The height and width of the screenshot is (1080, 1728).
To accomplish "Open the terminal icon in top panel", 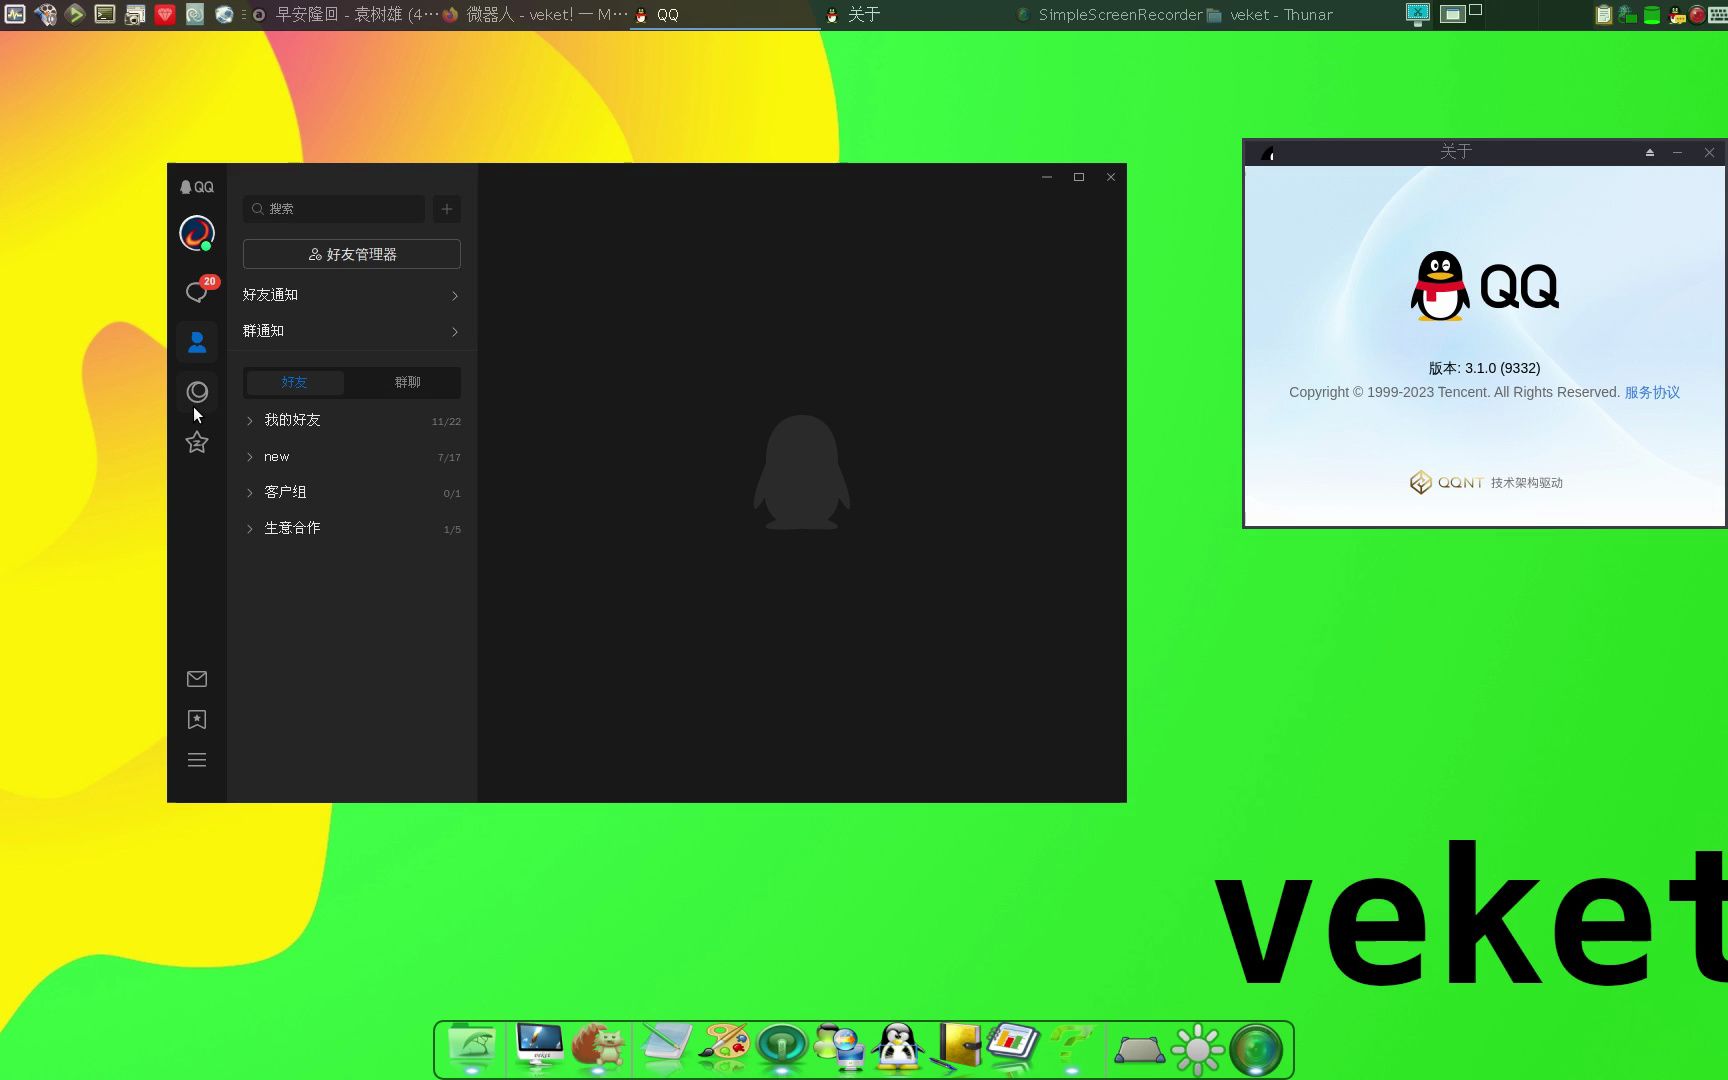I will pos(105,14).
